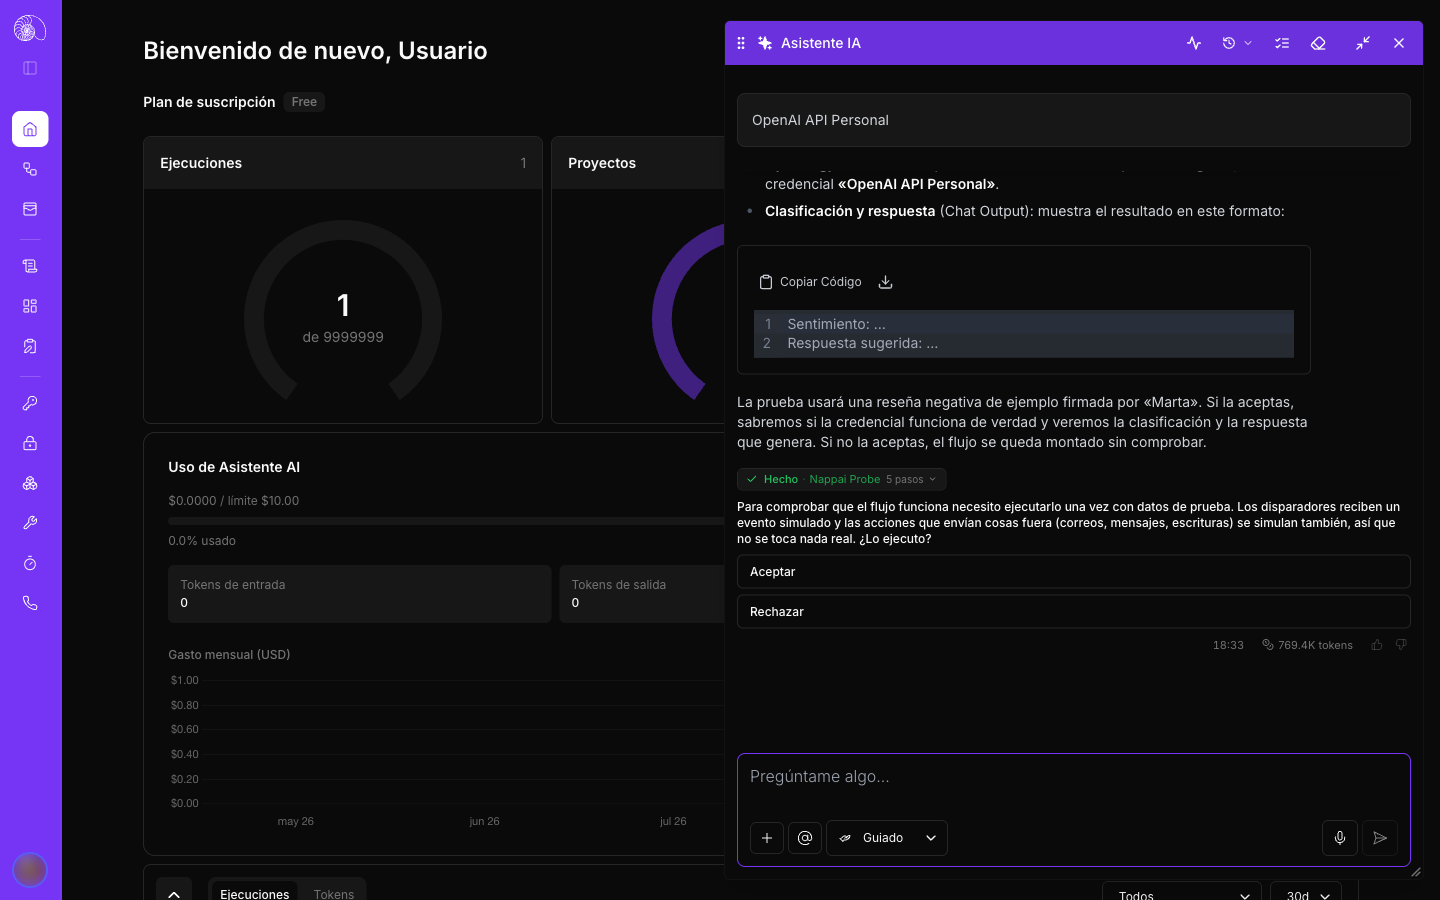The height and width of the screenshot is (900, 1440).
Task: Clear chat with the eraser icon
Action: pyautogui.click(x=1318, y=43)
